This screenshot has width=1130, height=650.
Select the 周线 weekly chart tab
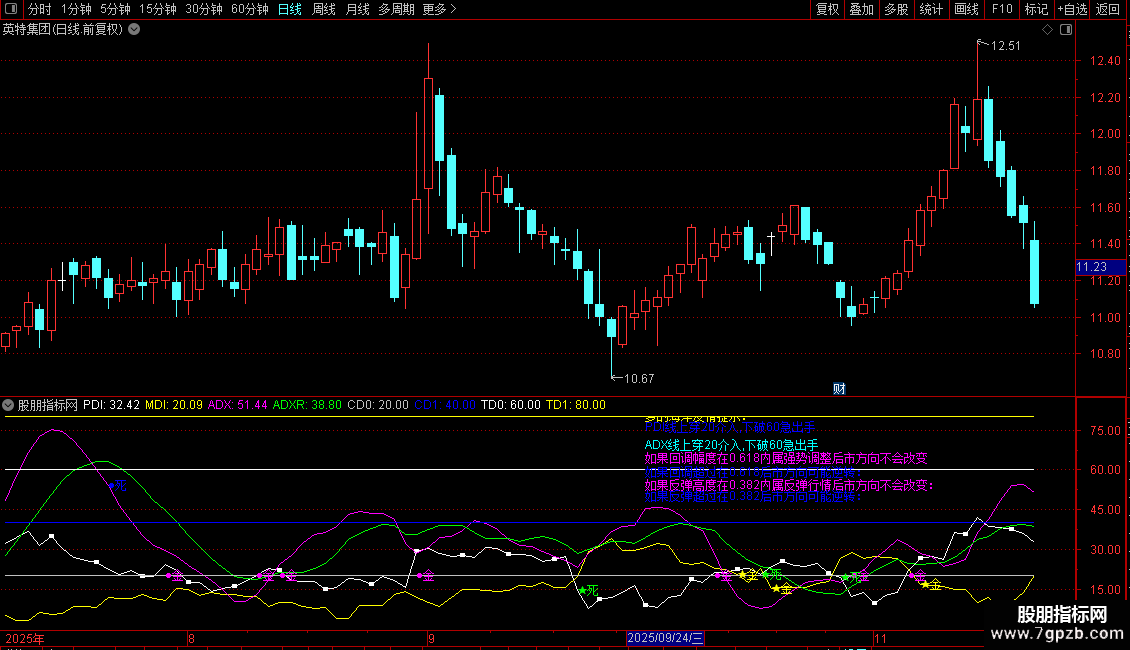tap(323, 10)
